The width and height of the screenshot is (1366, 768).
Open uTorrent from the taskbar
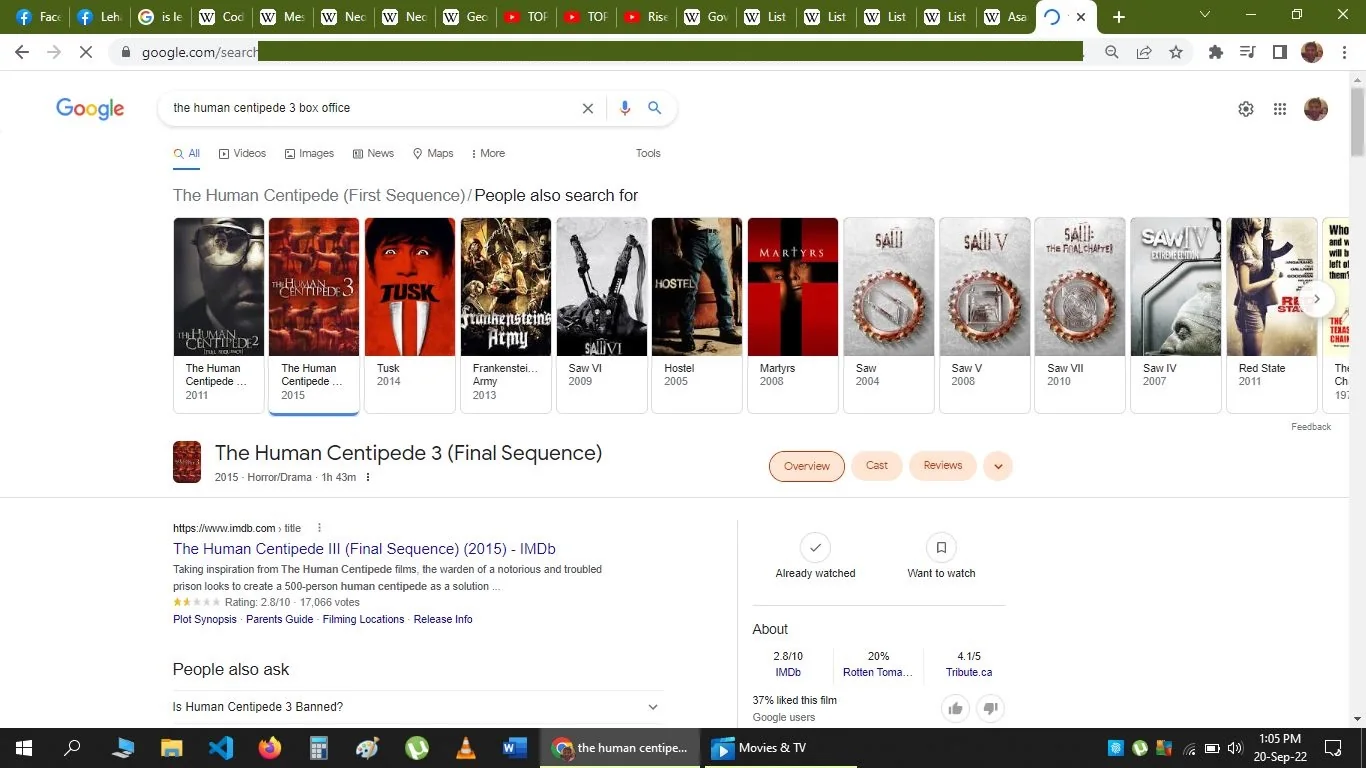click(417, 748)
